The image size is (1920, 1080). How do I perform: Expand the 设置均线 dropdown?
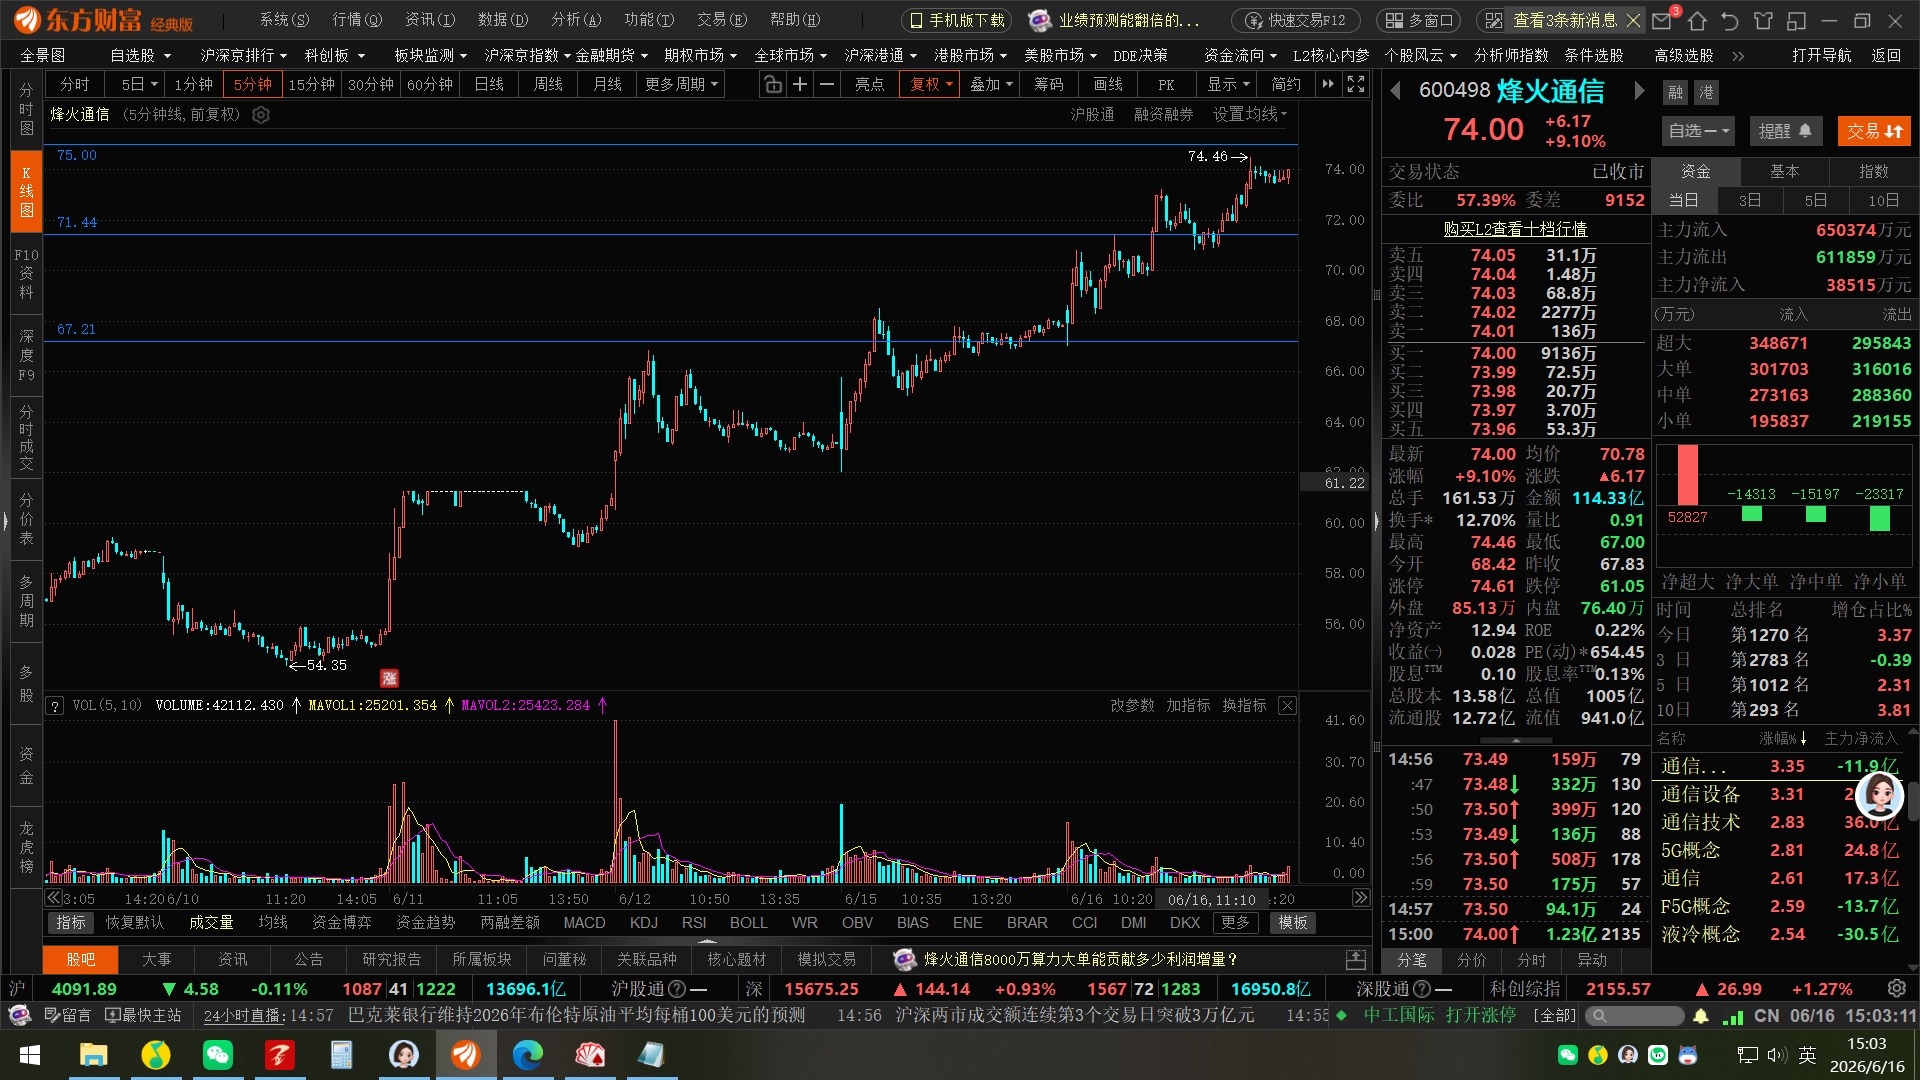click(x=1250, y=115)
